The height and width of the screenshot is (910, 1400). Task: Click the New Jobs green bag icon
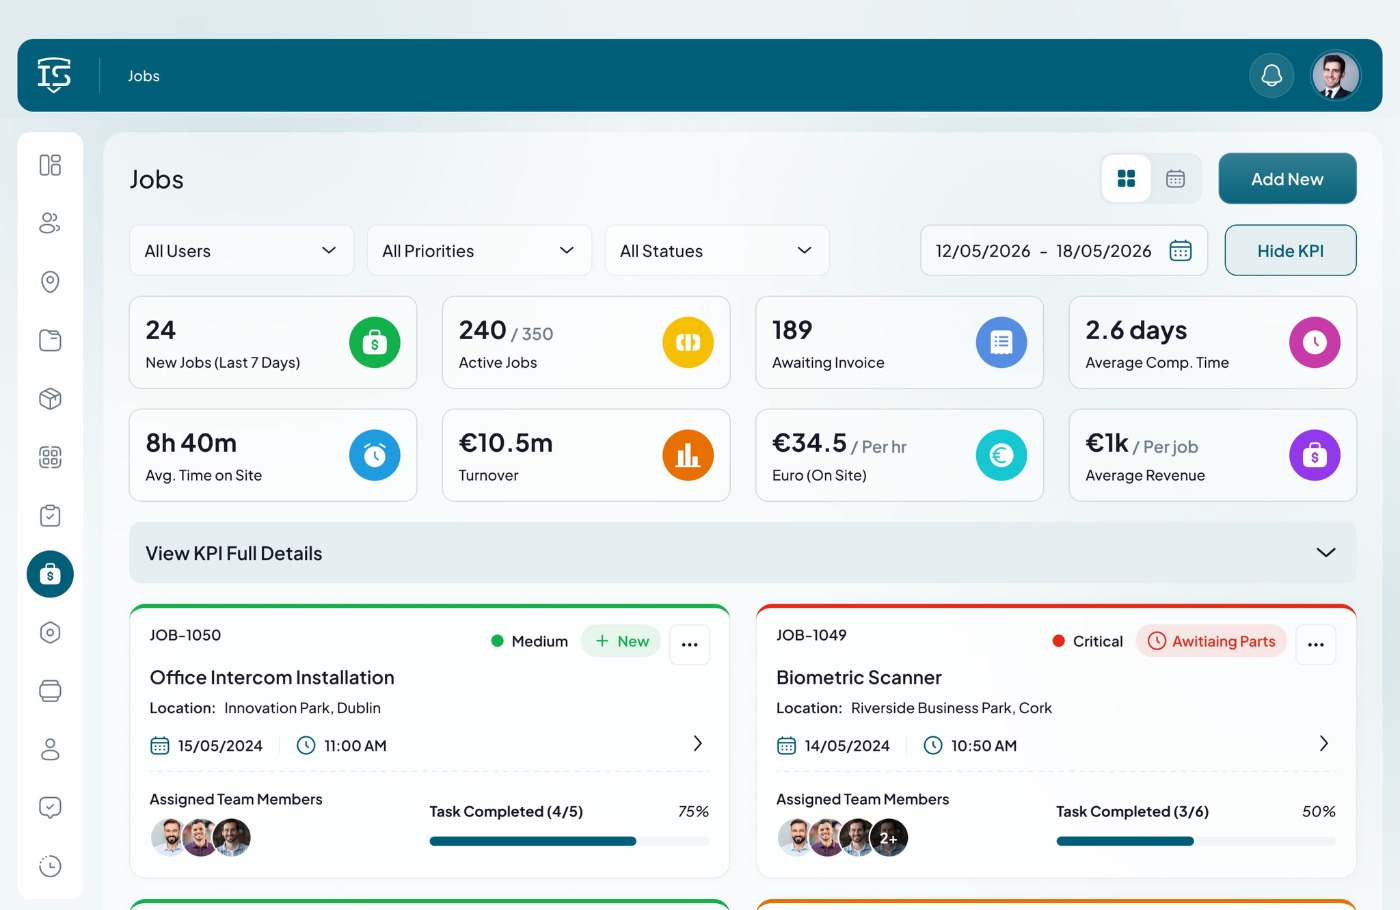pyautogui.click(x=375, y=342)
